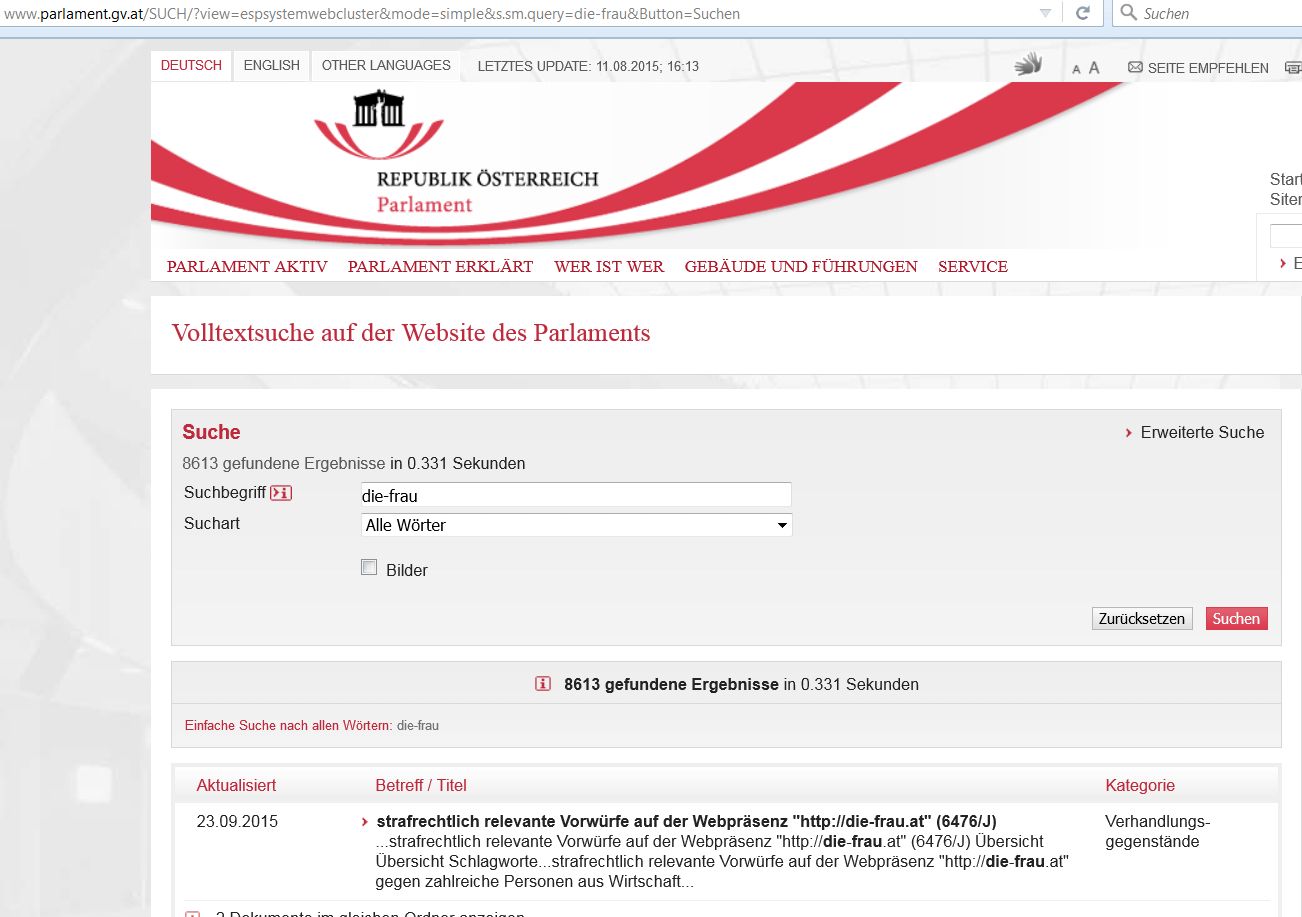1302x917 pixels.
Task: Select the larger font size A
Action: tap(1094, 67)
